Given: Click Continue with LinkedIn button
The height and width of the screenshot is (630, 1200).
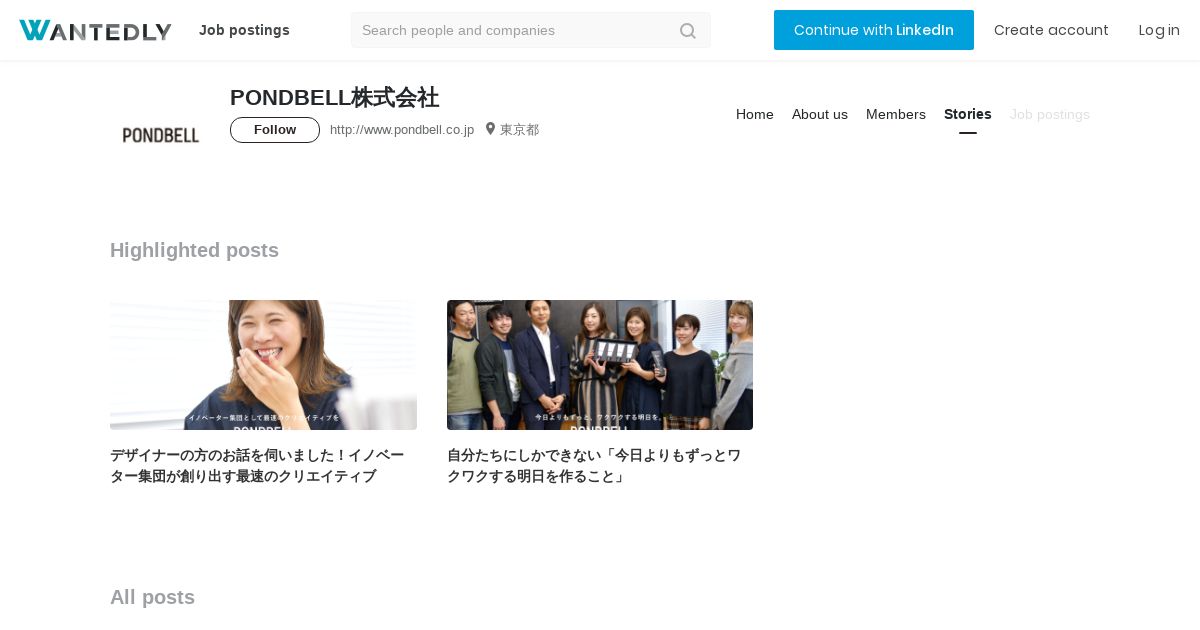Looking at the screenshot, I should (874, 30).
